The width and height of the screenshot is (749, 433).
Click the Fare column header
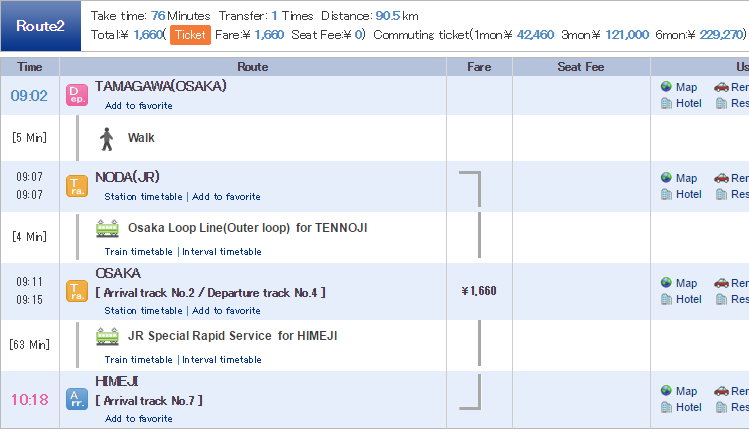(479, 67)
